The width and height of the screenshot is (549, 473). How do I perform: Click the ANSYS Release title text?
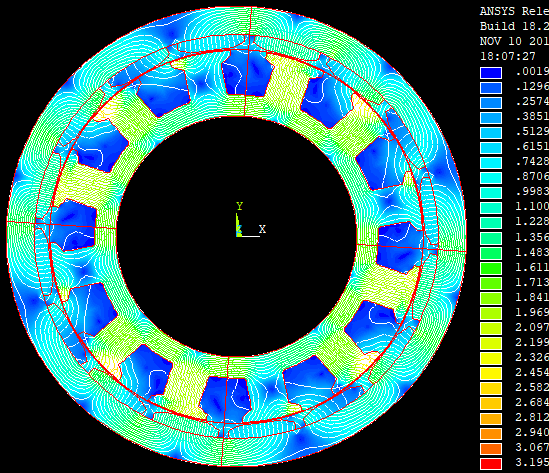pos(514,11)
